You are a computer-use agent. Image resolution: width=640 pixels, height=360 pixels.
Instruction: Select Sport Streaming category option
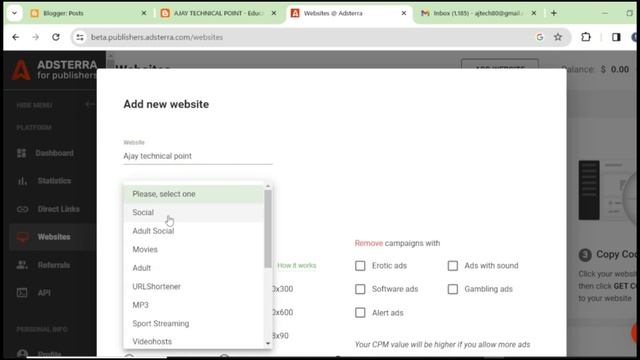pyautogui.click(x=193, y=323)
